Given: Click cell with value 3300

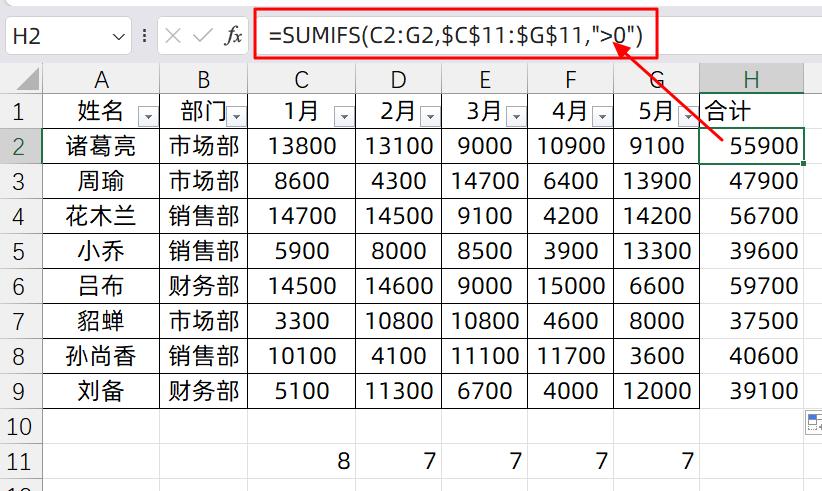Looking at the screenshot, I should pyautogui.click(x=301, y=321).
